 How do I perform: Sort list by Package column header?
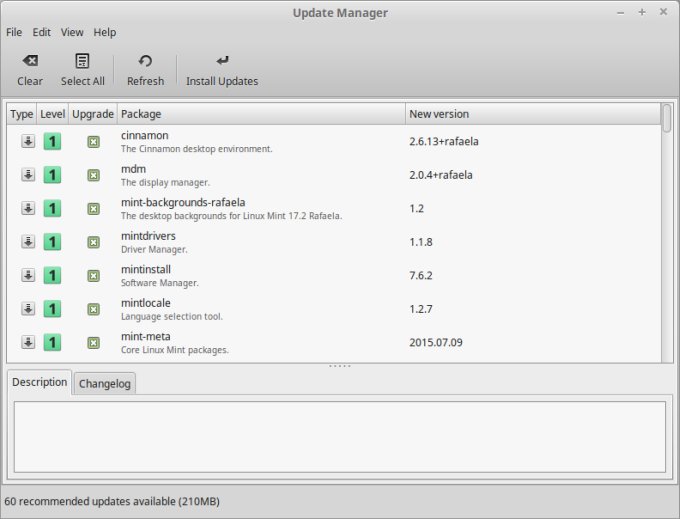260,114
